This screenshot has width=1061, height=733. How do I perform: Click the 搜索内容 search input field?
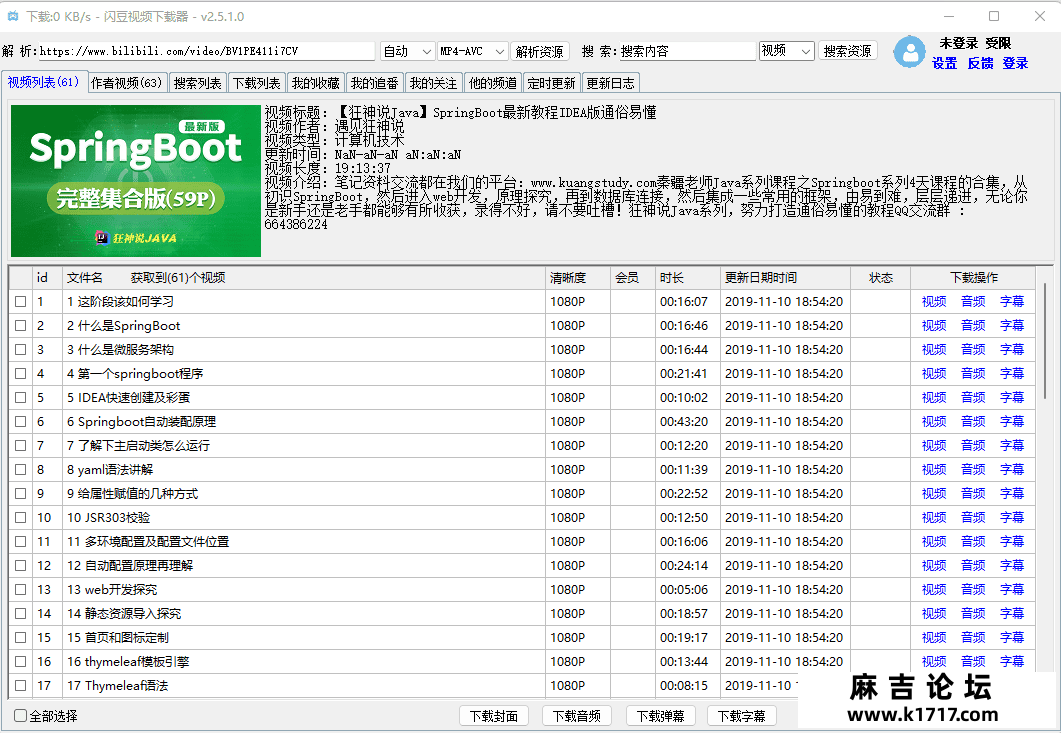tap(687, 51)
